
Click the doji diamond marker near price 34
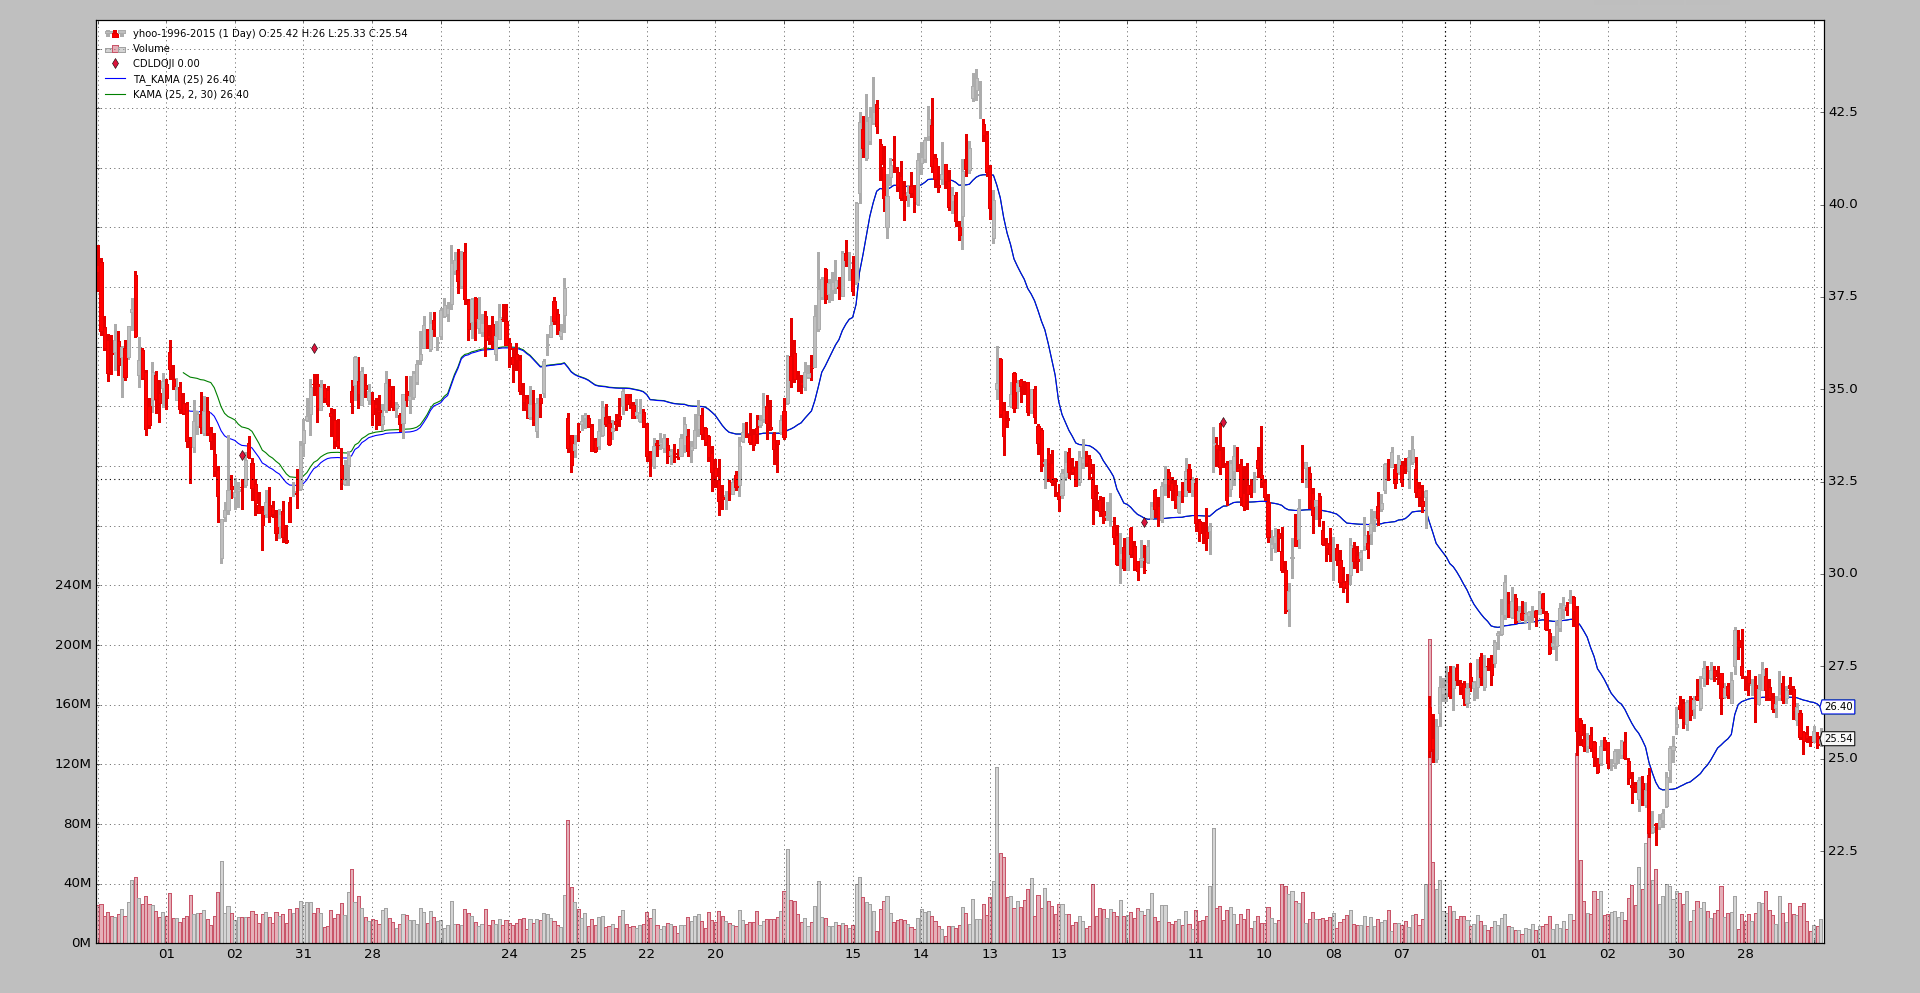(x=1222, y=423)
